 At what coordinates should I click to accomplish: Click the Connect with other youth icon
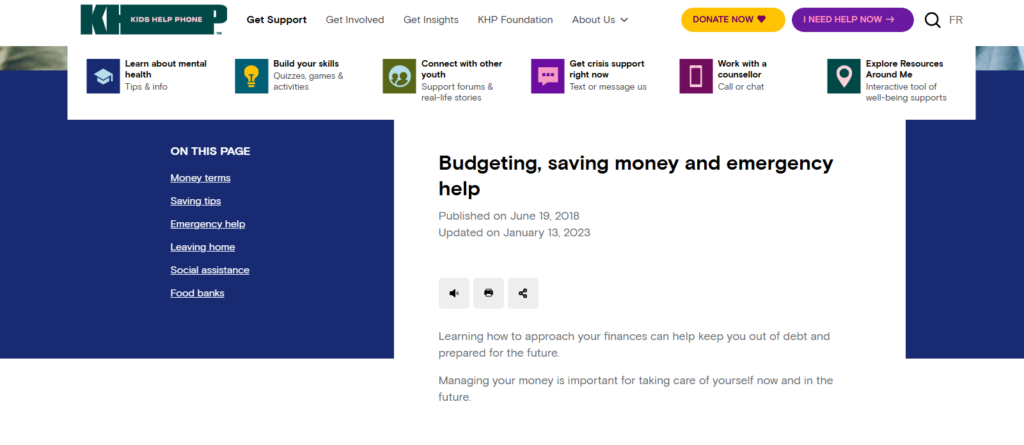400,76
